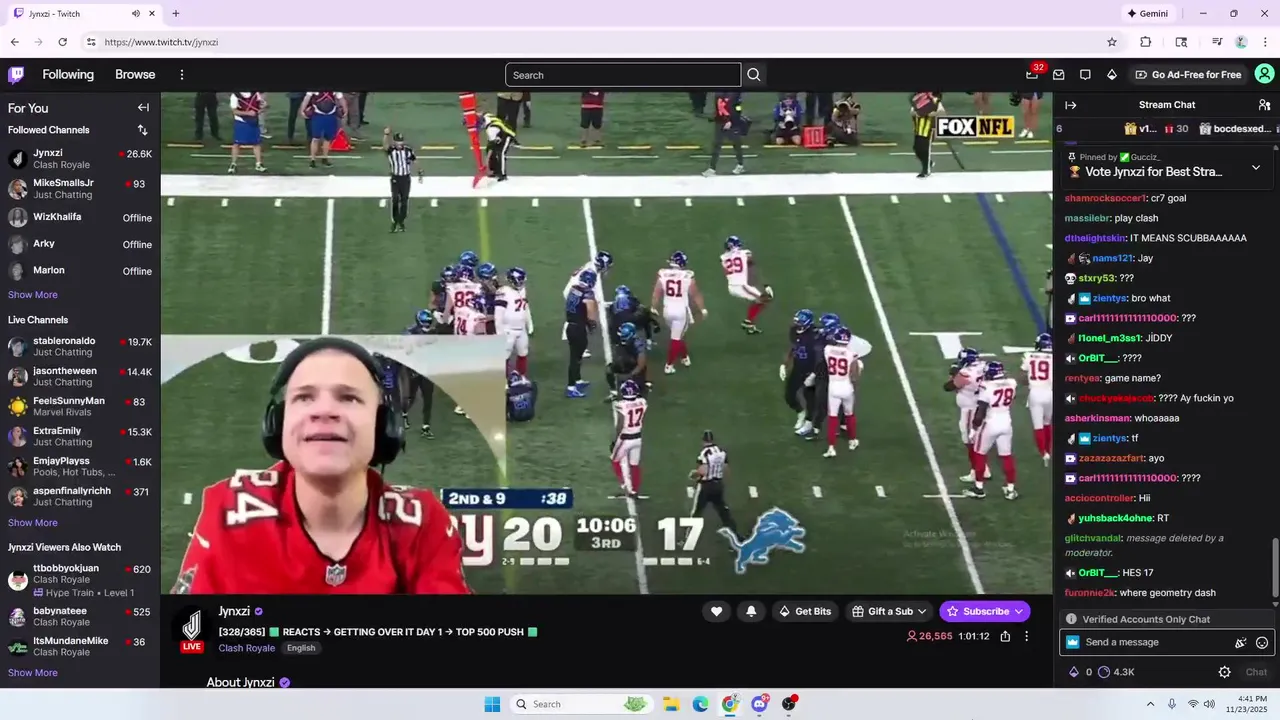The height and width of the screenshot is (720, 1280).
Task: Click the Get Bits gem icon in top bar
Action: tap(1111, 75)
